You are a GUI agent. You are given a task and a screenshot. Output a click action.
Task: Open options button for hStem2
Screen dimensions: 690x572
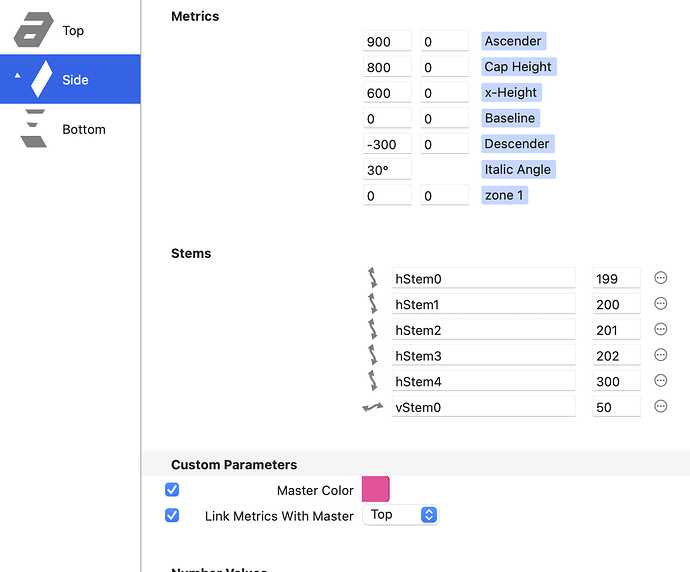(x=660, y=329)
